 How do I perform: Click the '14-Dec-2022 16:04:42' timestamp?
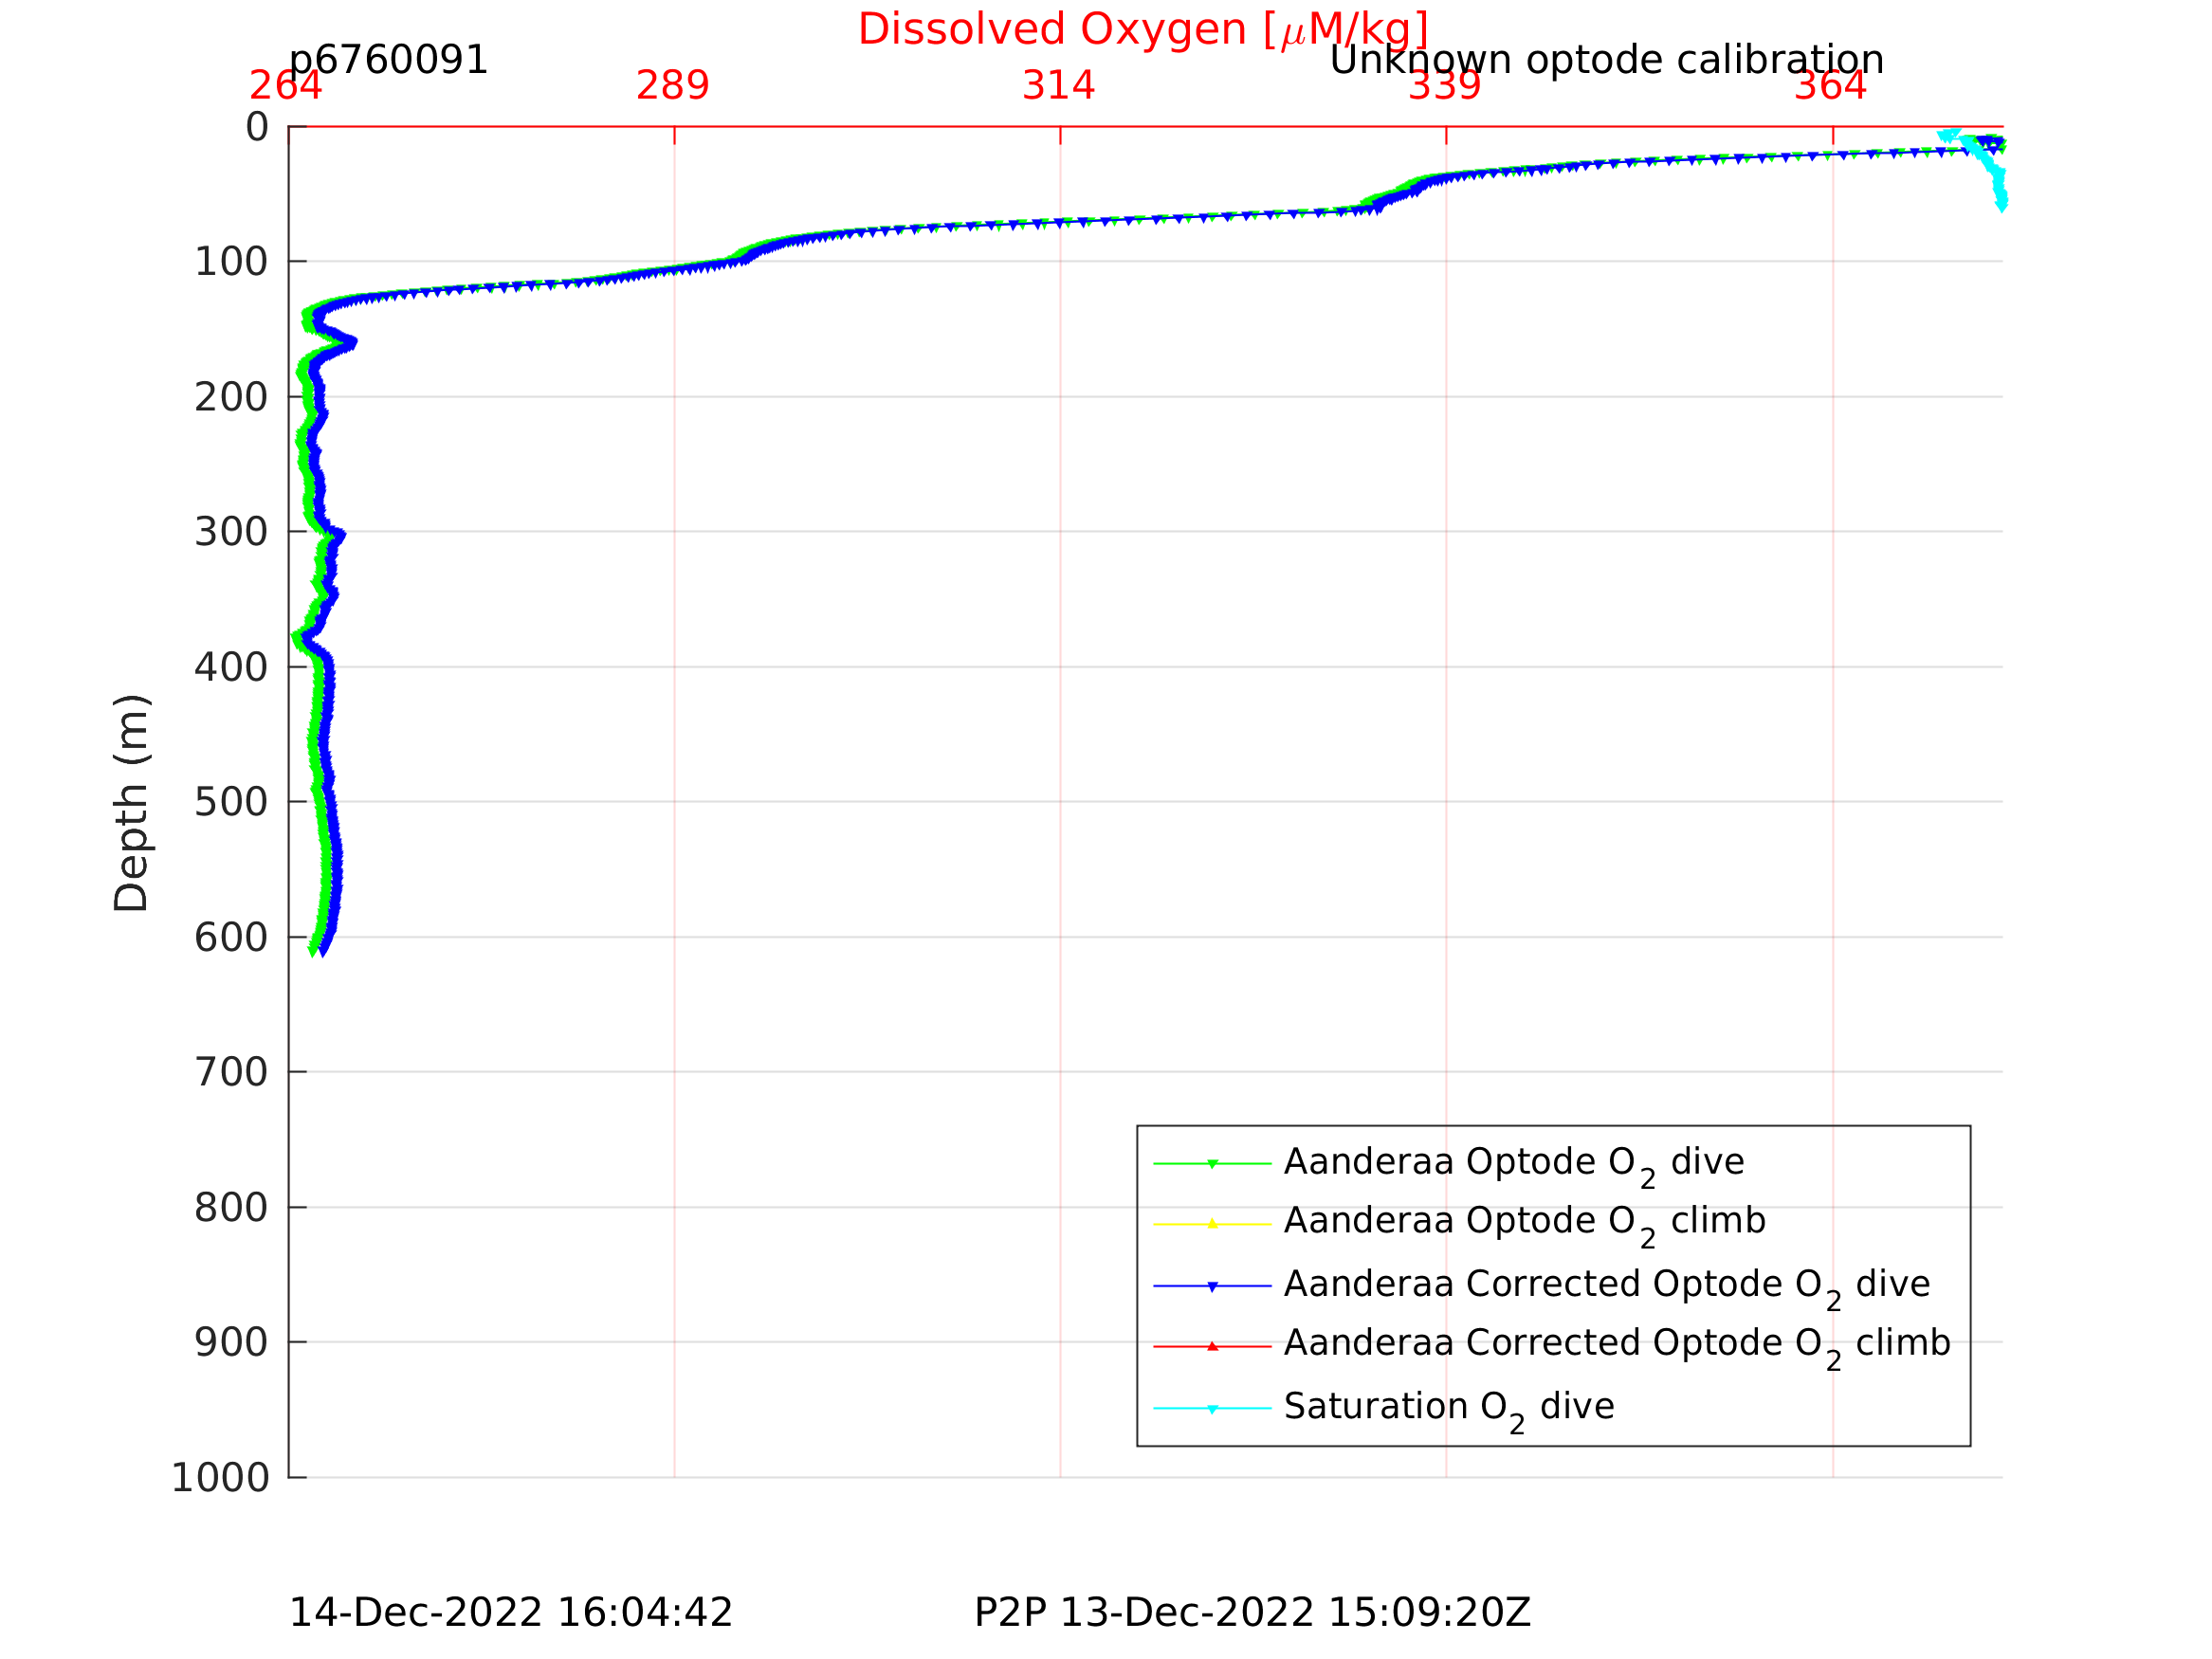tap(510, 1613)
